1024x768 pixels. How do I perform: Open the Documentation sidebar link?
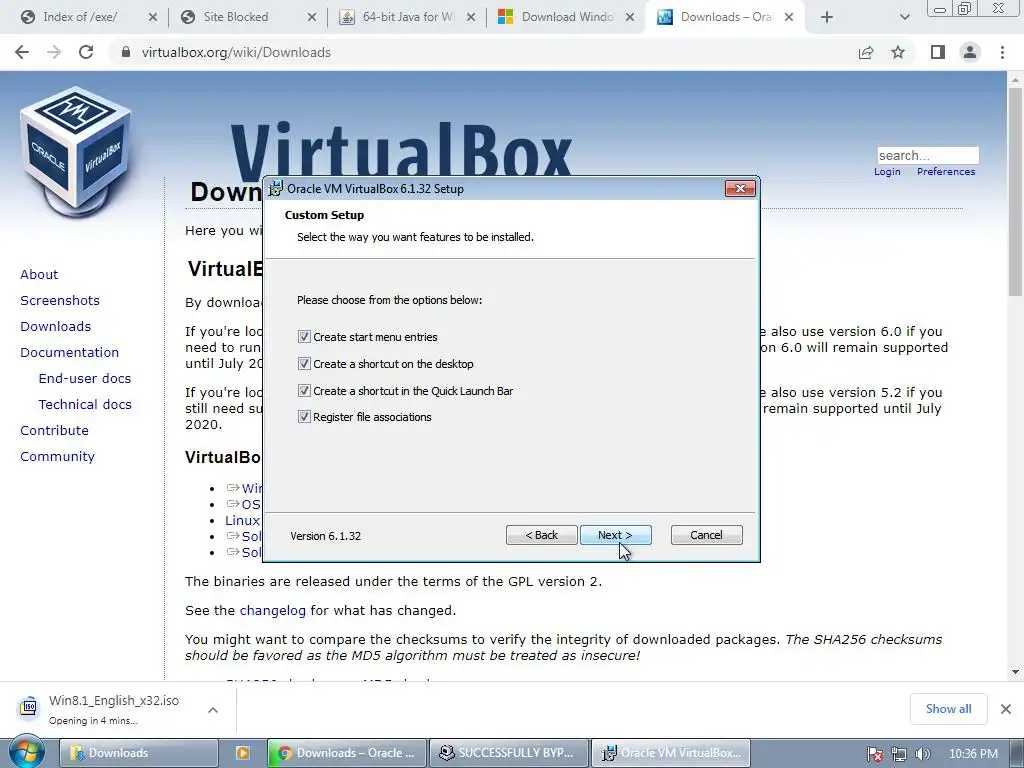70,352
